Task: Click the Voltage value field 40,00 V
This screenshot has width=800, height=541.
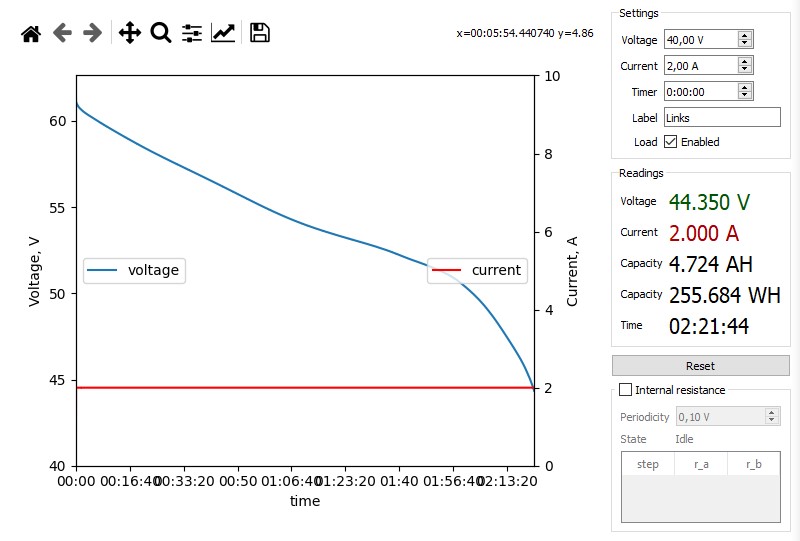Action: [699, 40]
